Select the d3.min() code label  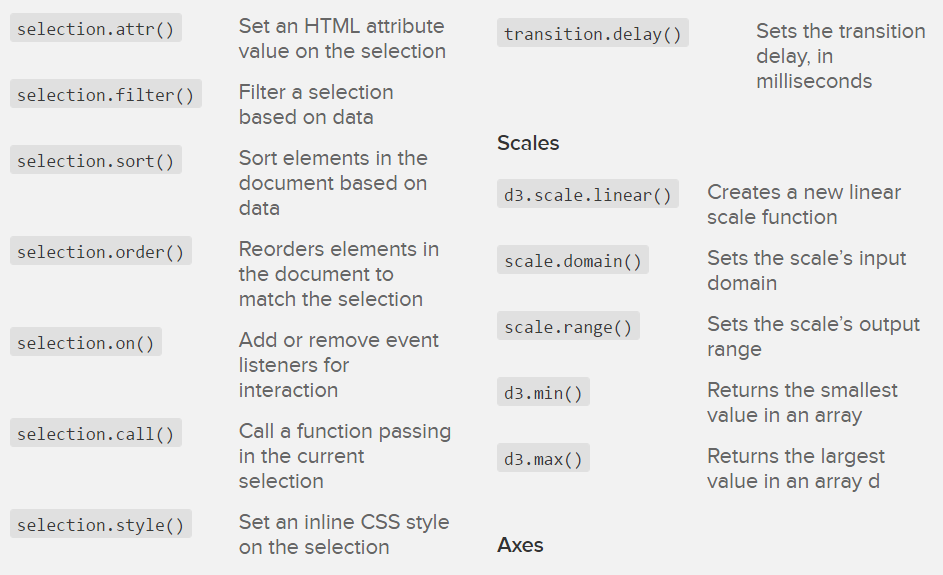543,393
